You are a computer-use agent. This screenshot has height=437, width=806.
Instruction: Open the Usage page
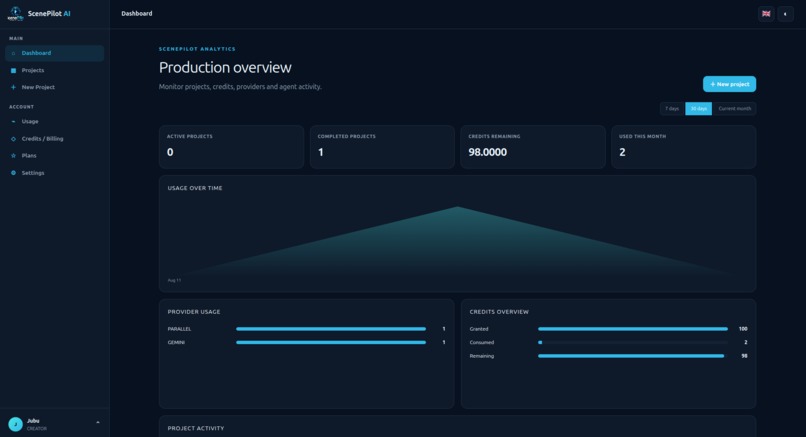tap(54, 122)
